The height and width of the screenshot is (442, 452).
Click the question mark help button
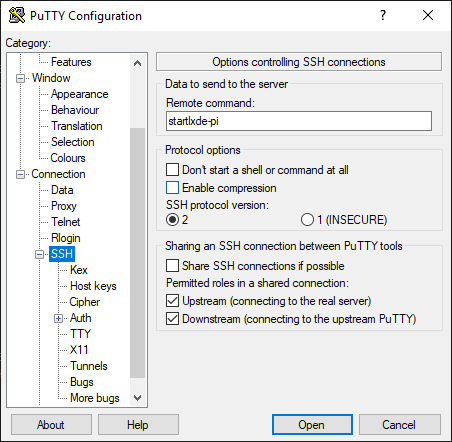(x=383, y=15)
